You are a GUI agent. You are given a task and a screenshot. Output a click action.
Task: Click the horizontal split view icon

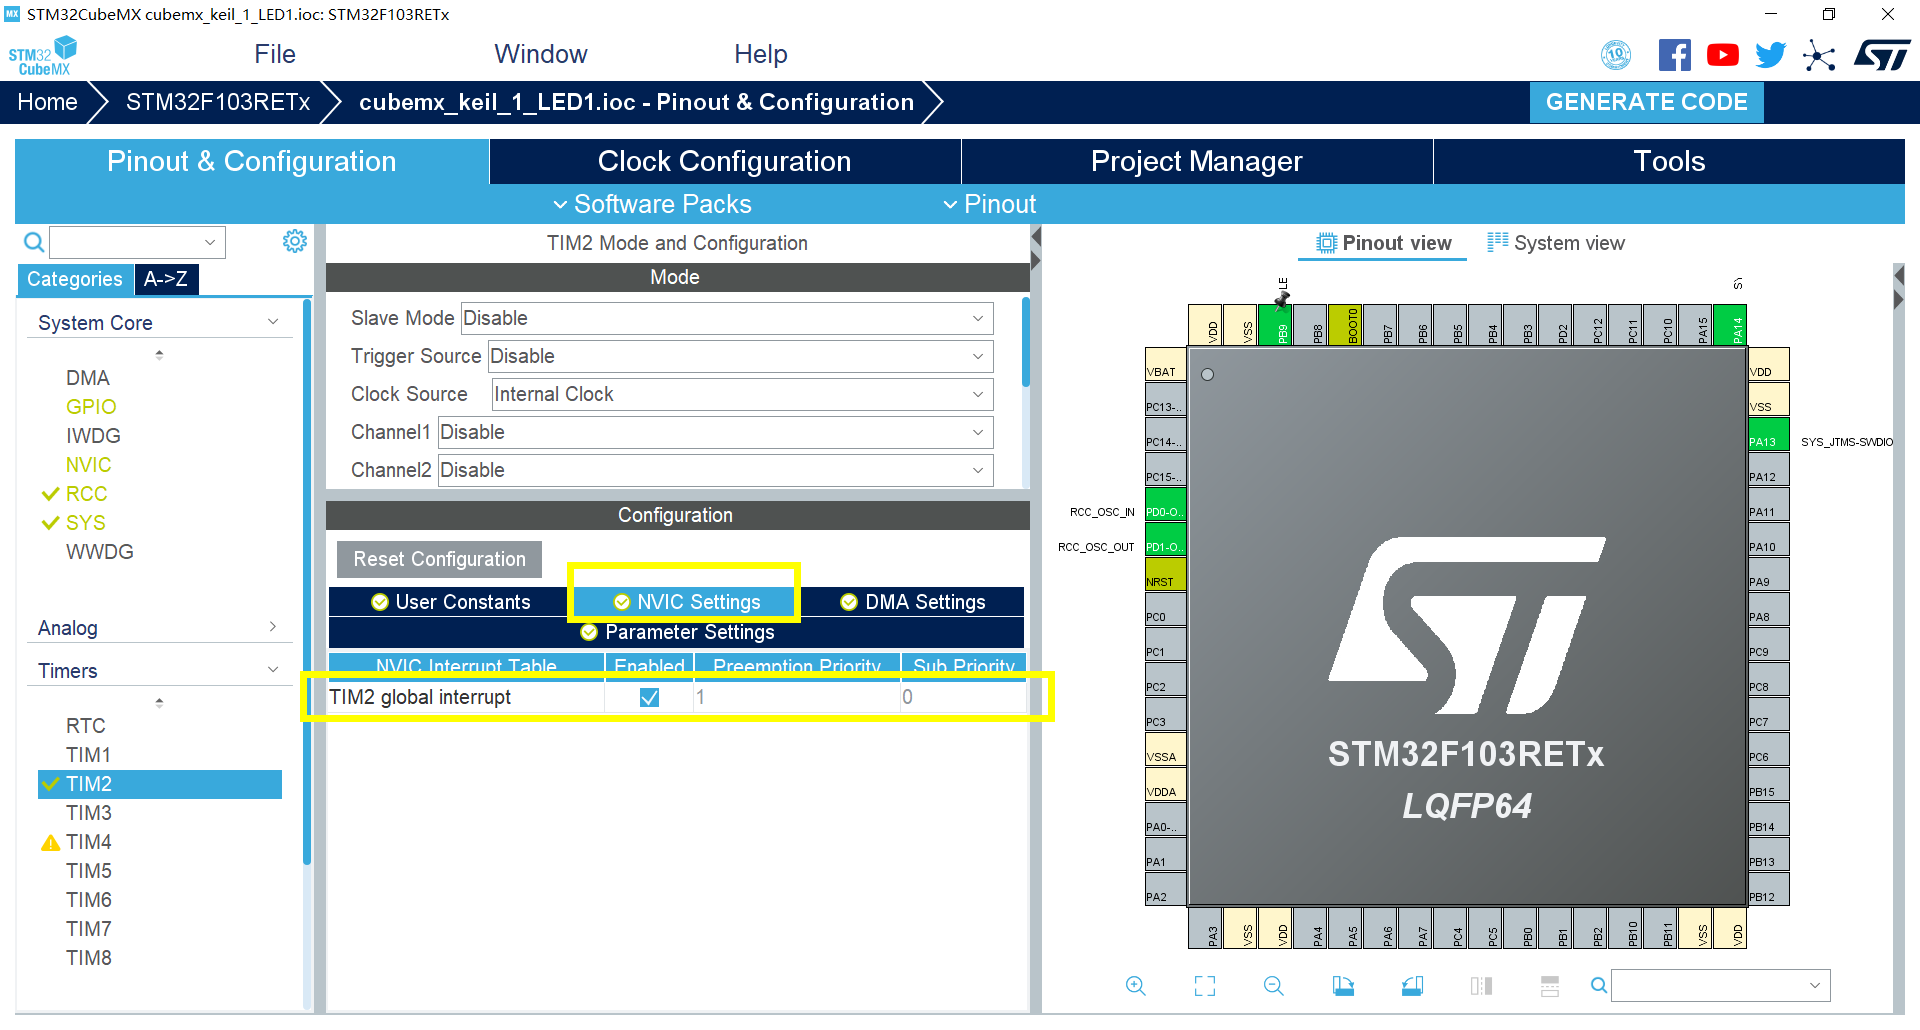[1550, 986]
